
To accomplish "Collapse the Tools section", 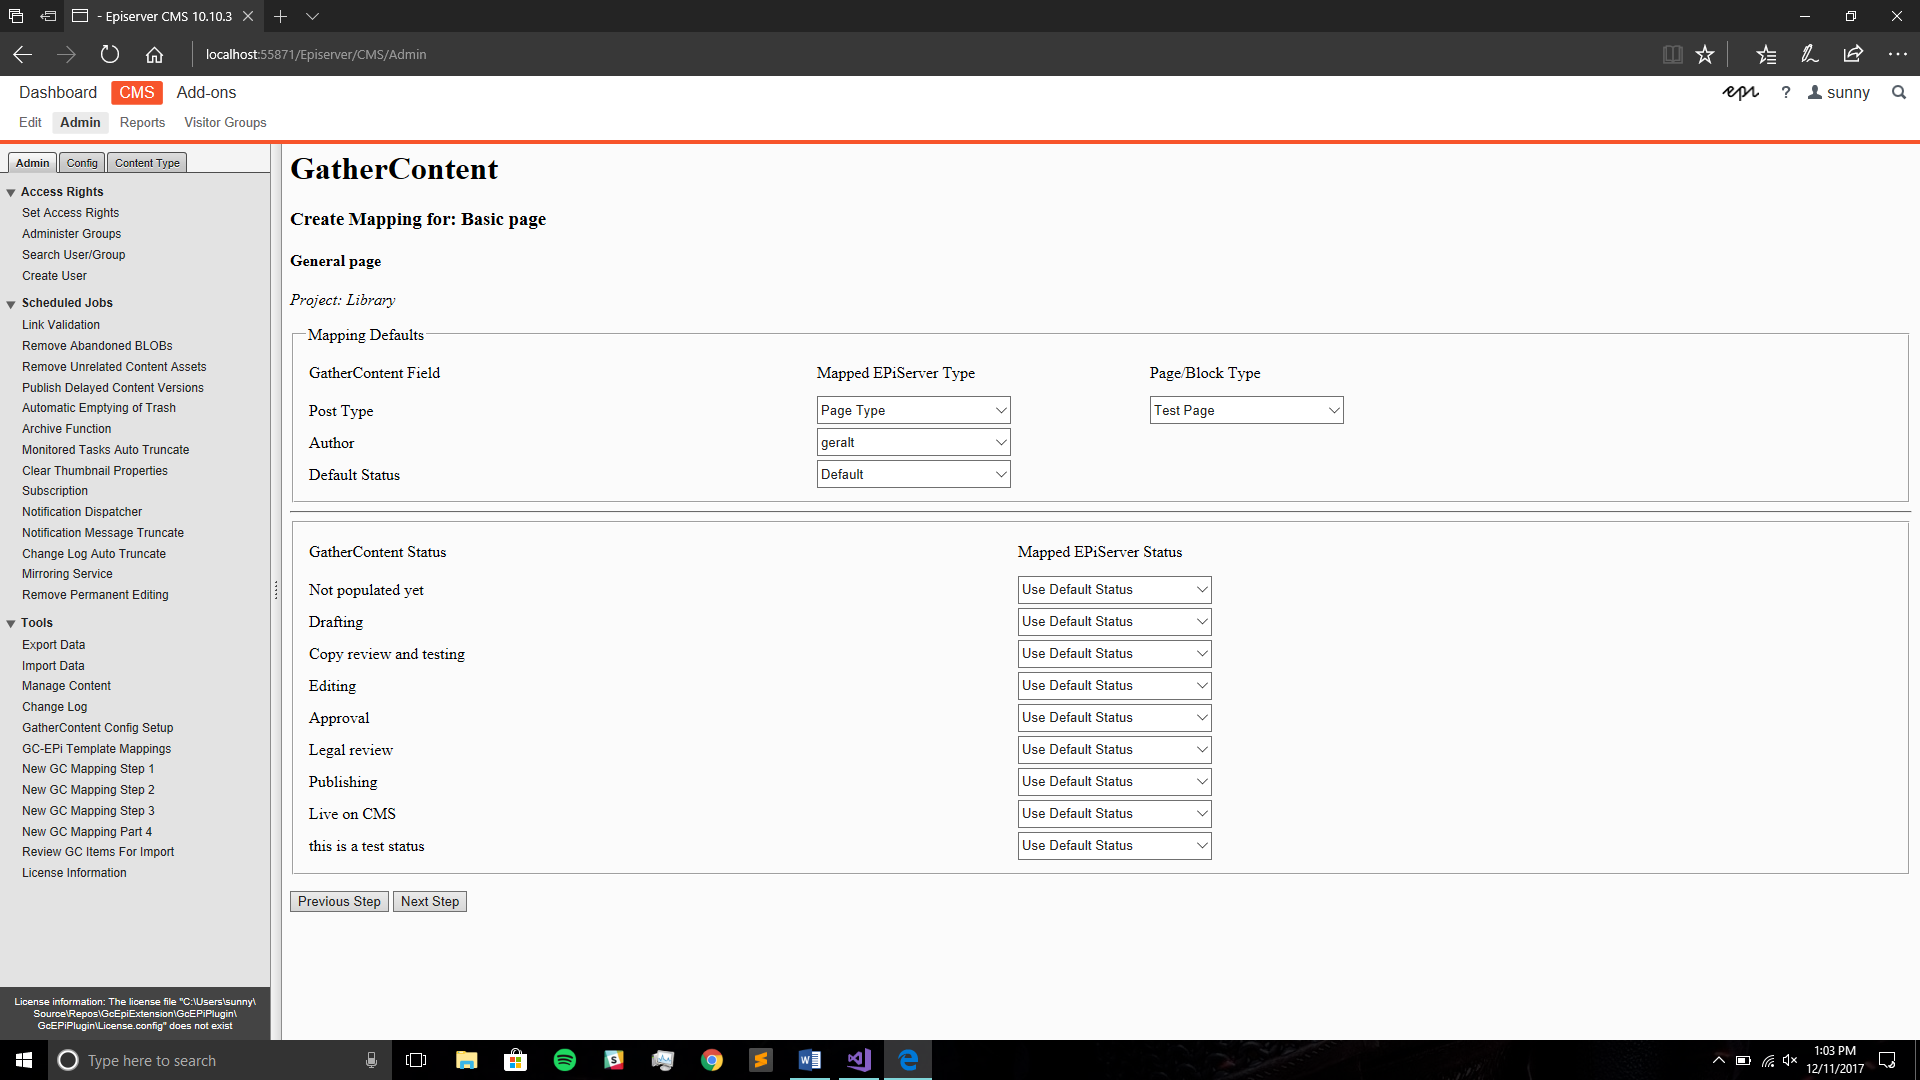I will 11,623.
